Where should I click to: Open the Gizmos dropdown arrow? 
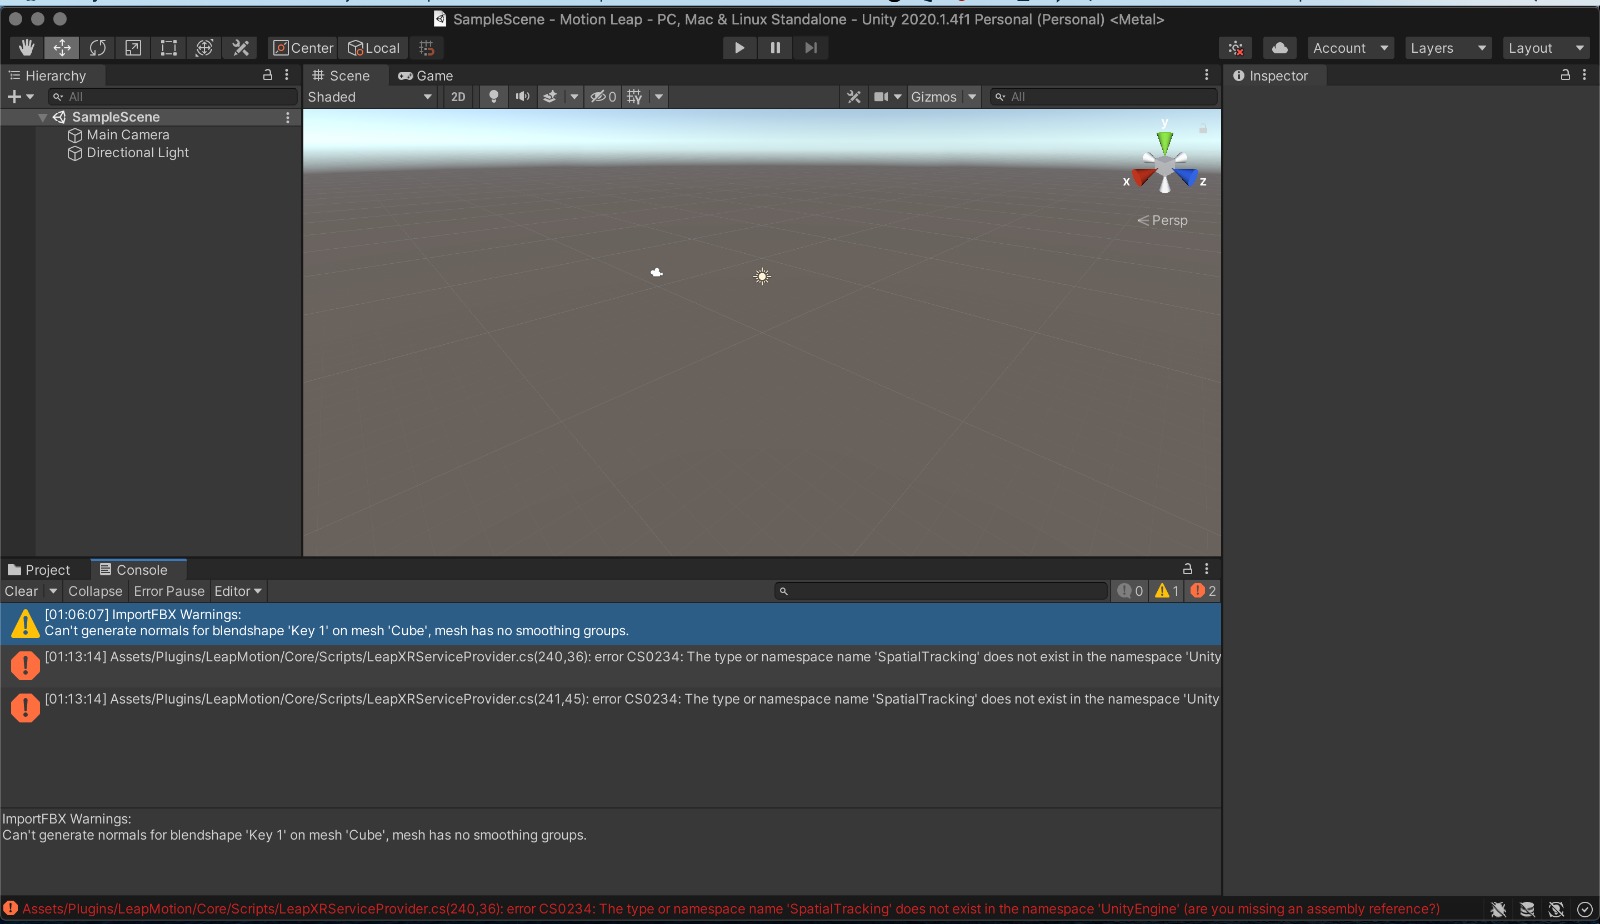972,97
